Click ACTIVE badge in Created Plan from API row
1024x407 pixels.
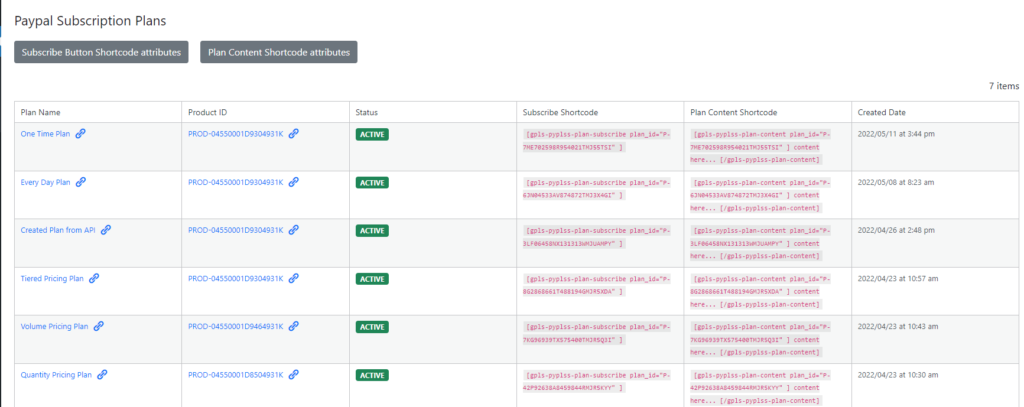click(x=372, y=231)
